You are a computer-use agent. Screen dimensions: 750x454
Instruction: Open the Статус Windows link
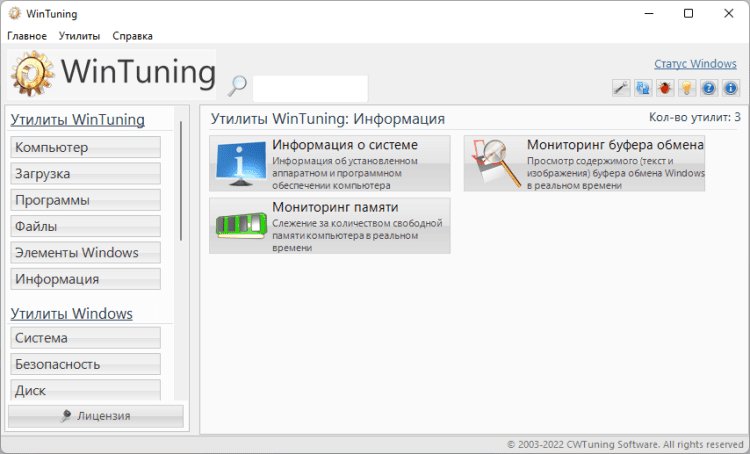pyautogui.click(x=695, y=64)
